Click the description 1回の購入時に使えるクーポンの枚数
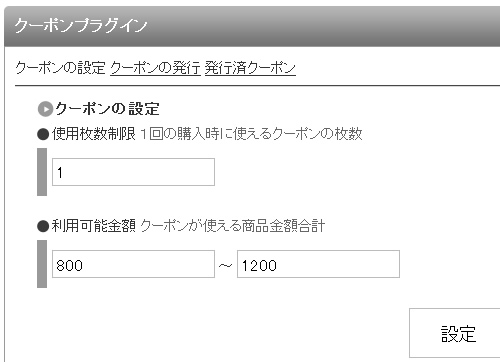Screen dimensions: 500x362 tap(251, 134)
